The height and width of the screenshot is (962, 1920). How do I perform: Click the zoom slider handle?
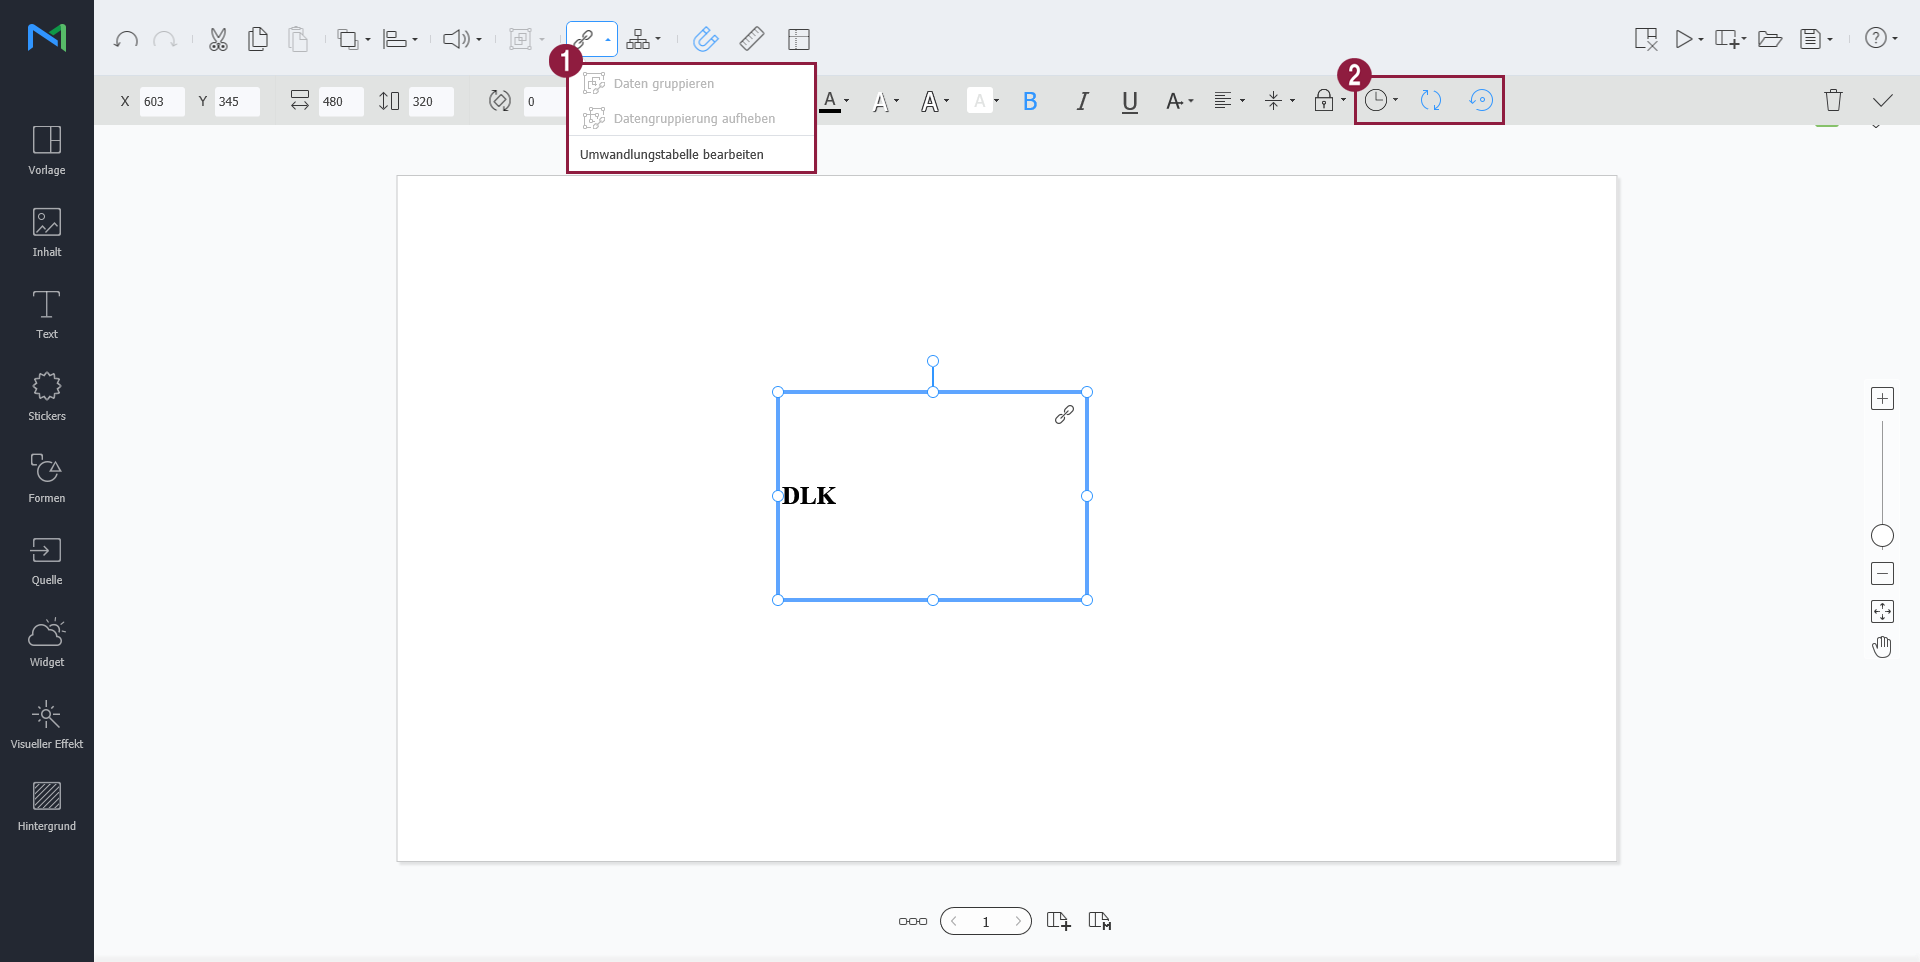(1882, 536)
